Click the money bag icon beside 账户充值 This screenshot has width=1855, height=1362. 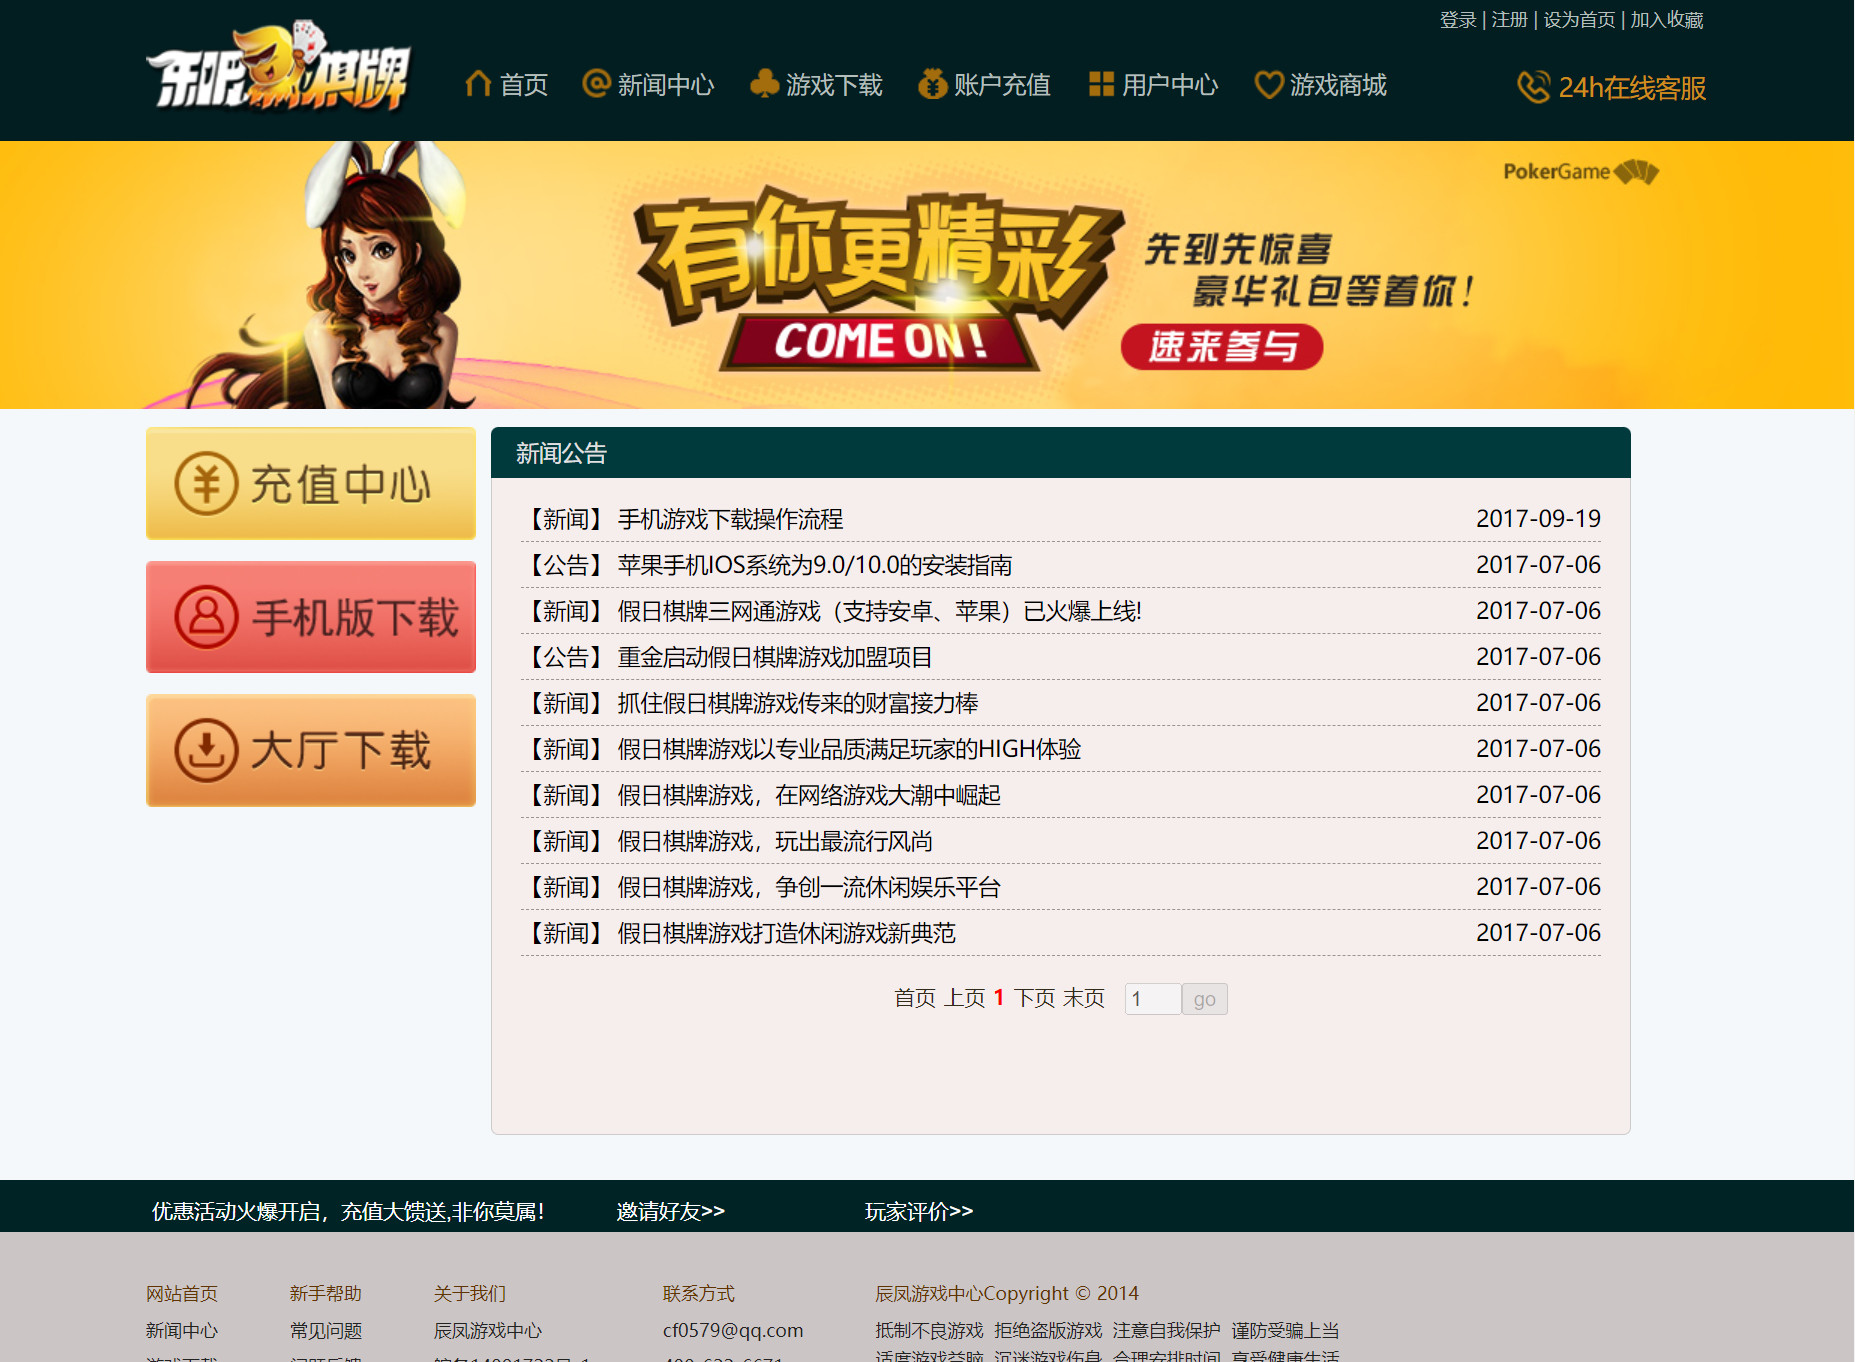(932, 84)
